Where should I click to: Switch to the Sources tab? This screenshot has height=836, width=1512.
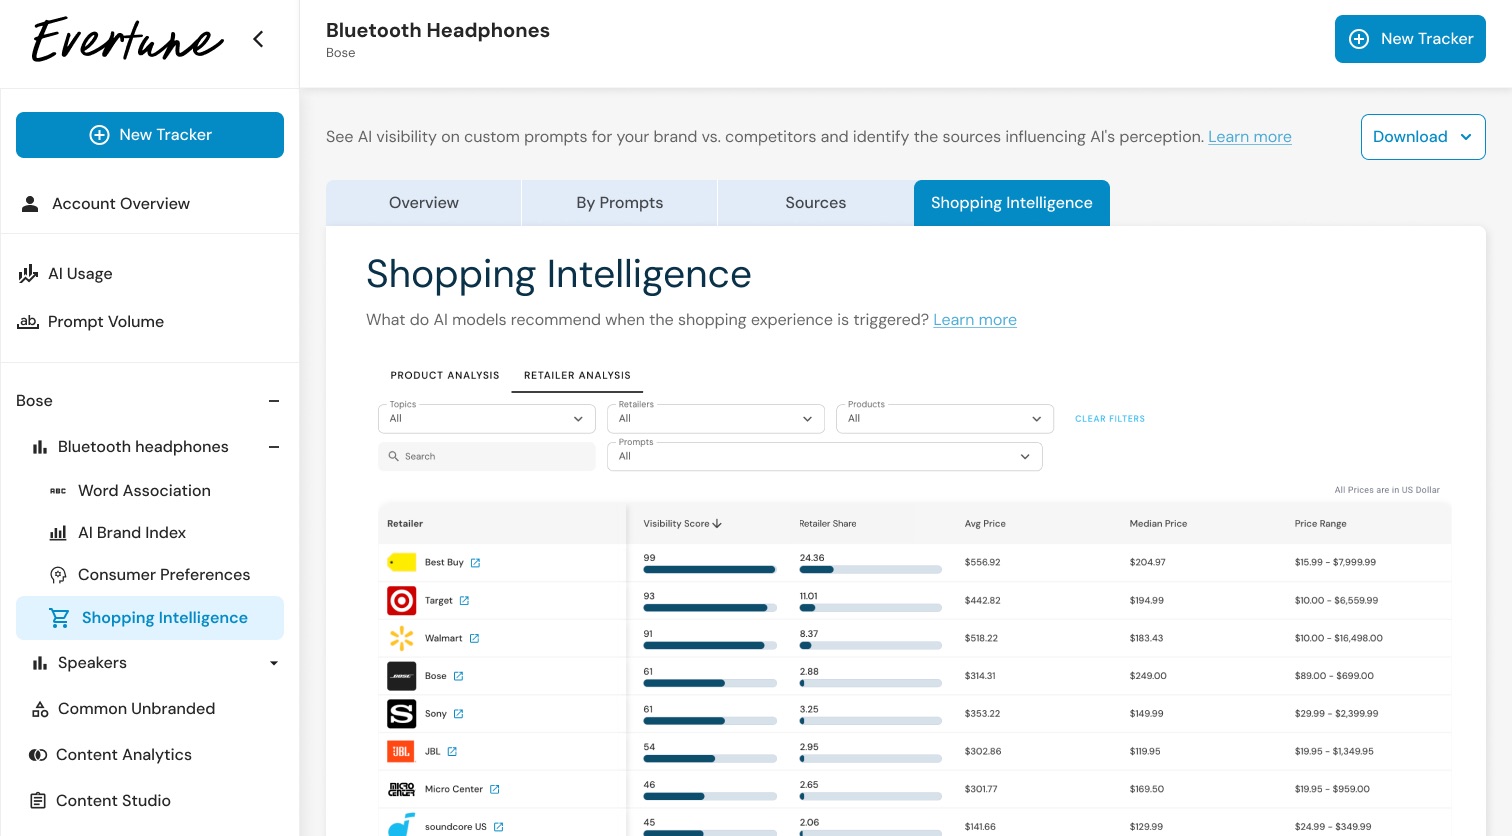(x=816, y=203)
